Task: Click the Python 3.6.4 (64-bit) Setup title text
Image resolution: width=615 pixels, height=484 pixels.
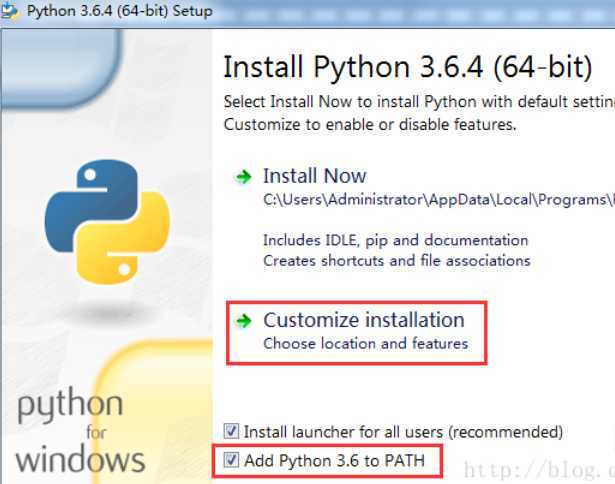Action: tap(120, 11)
